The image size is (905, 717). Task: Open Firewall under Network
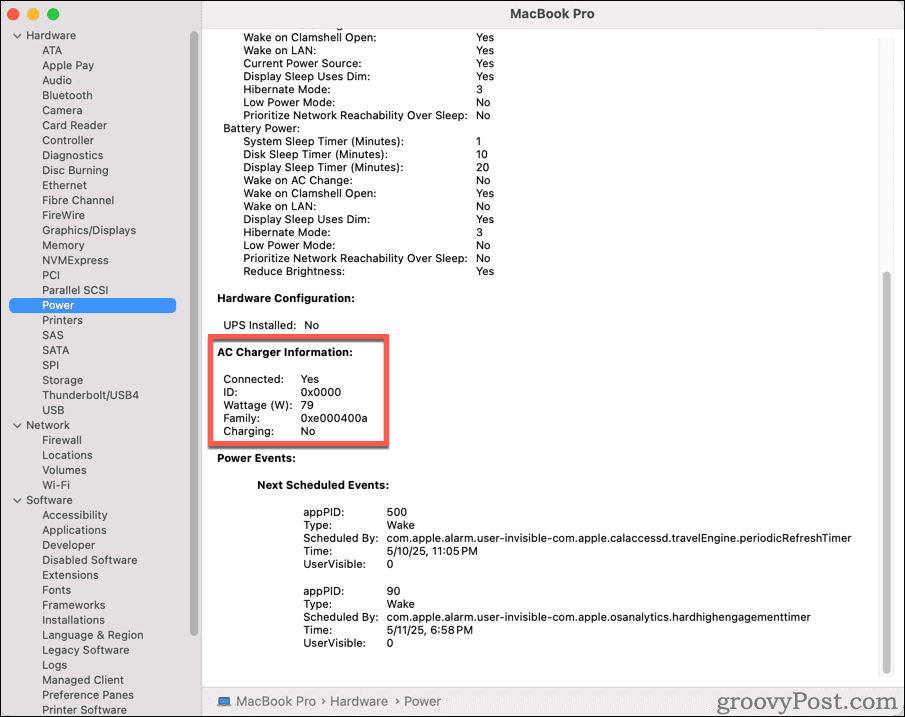tap(62, 440)
